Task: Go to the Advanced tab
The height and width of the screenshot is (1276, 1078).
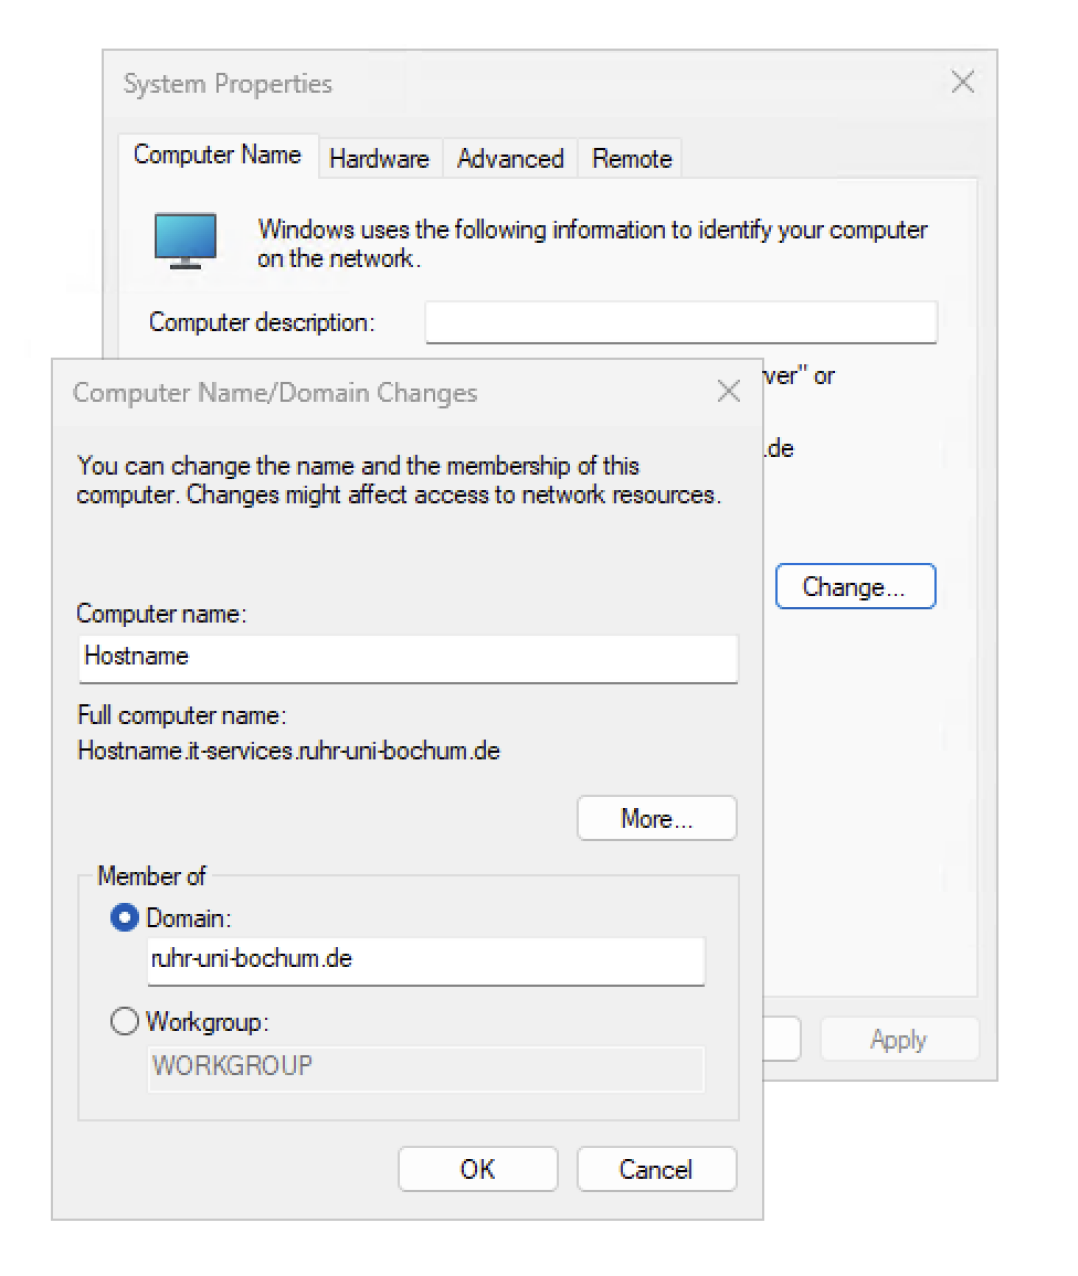Action: [x=510, y=159]
